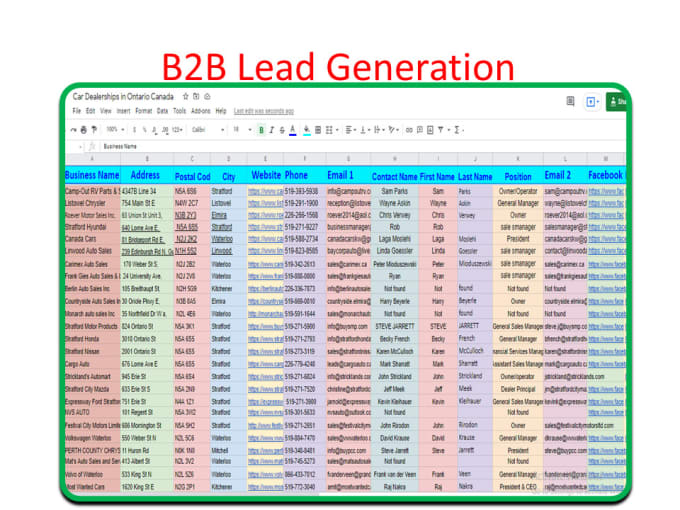Format as currency with the dollar icon
This screenshot has width=680, height=510.
134,130
